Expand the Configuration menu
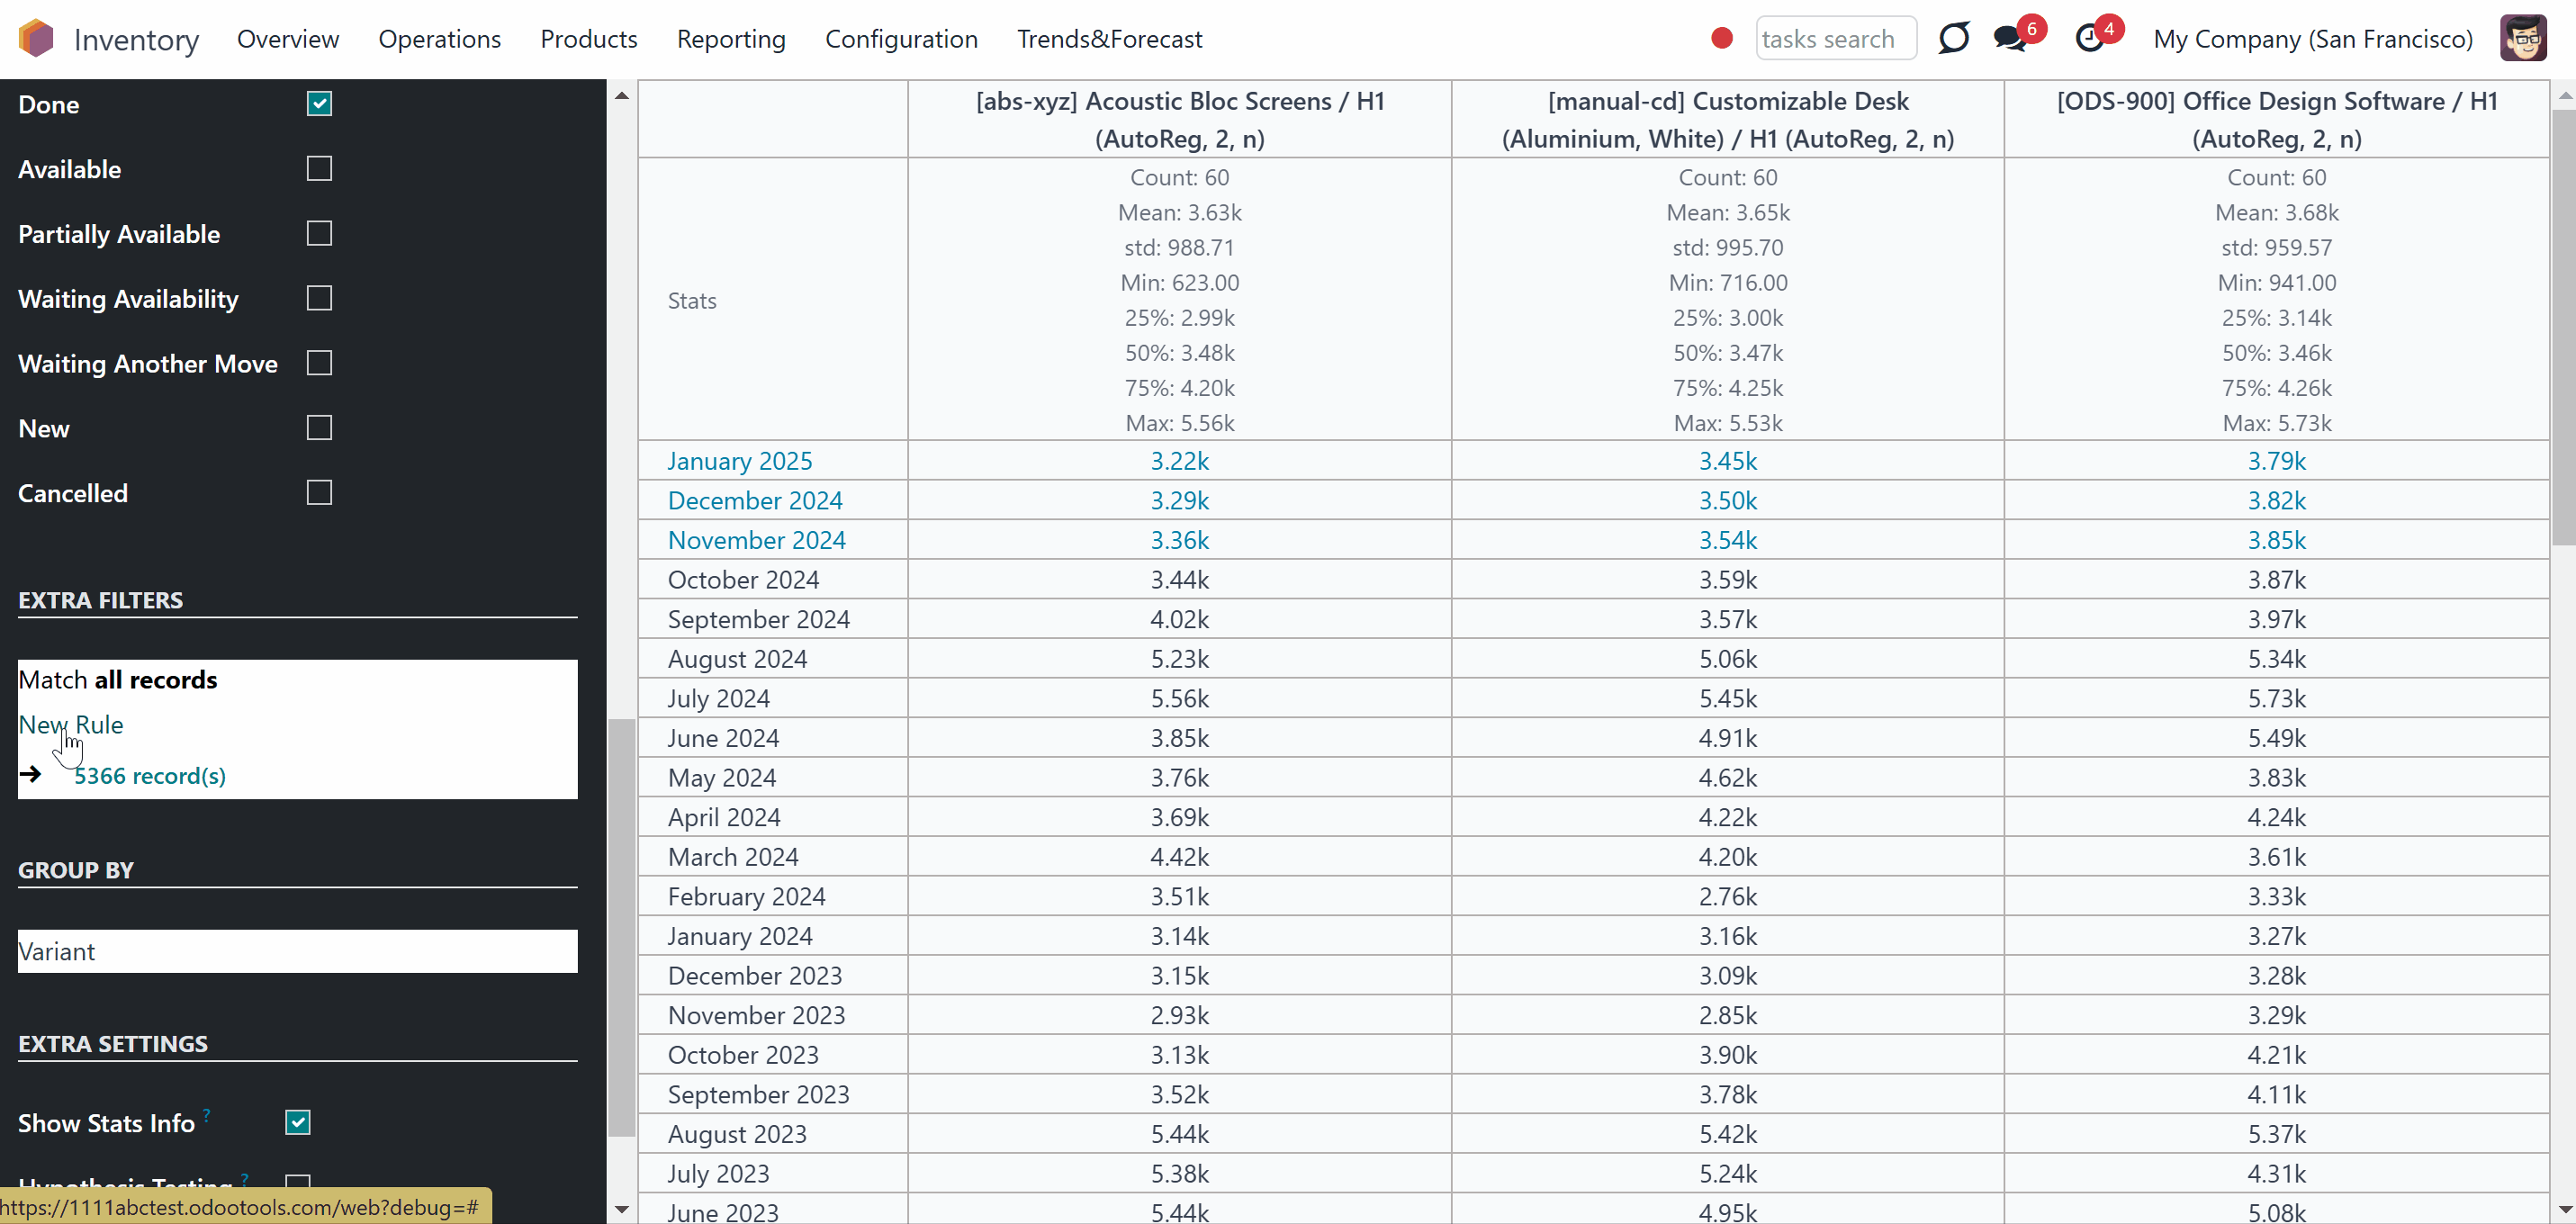 pos(901,39)
